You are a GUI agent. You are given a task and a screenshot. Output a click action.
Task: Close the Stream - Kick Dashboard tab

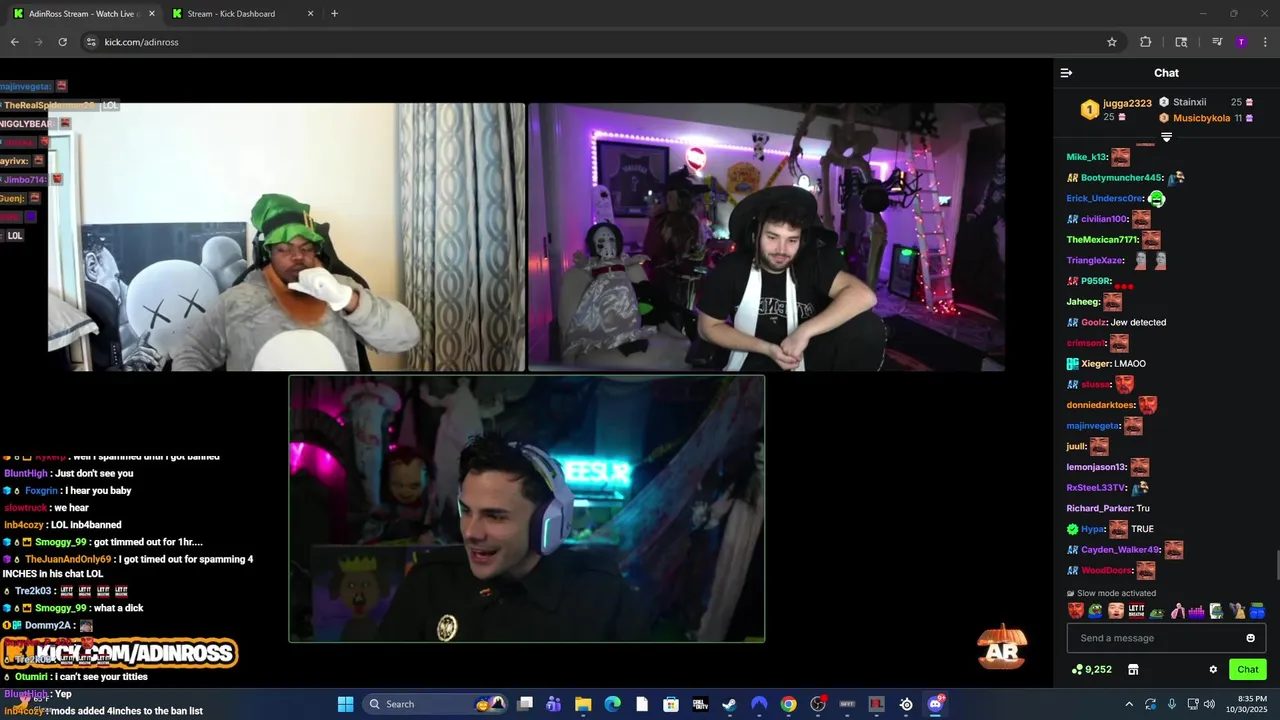[x=310, y=14]
